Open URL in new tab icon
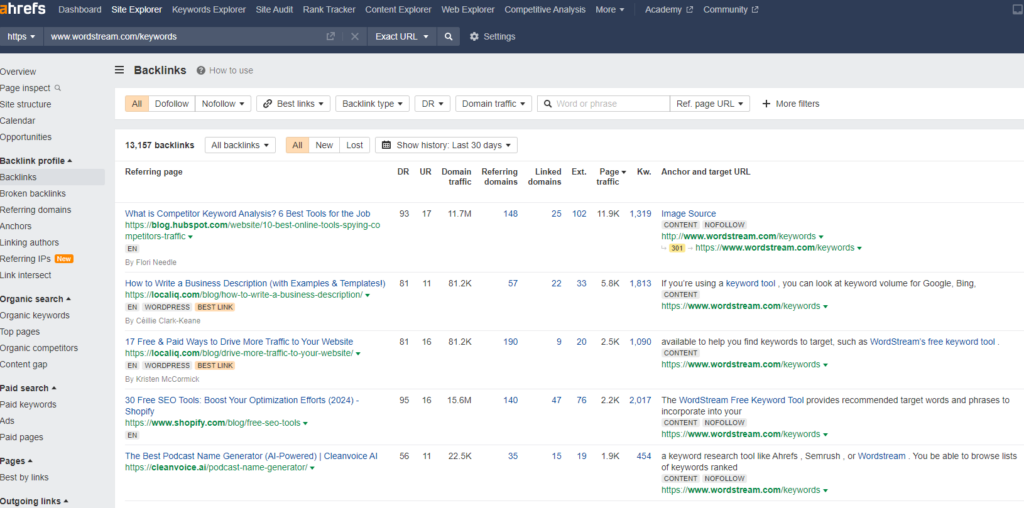 point(330,37)
